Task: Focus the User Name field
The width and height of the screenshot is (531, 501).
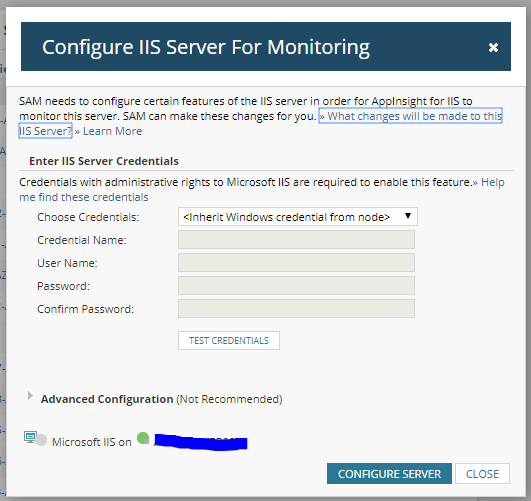Action: click(x=296, y=263)
